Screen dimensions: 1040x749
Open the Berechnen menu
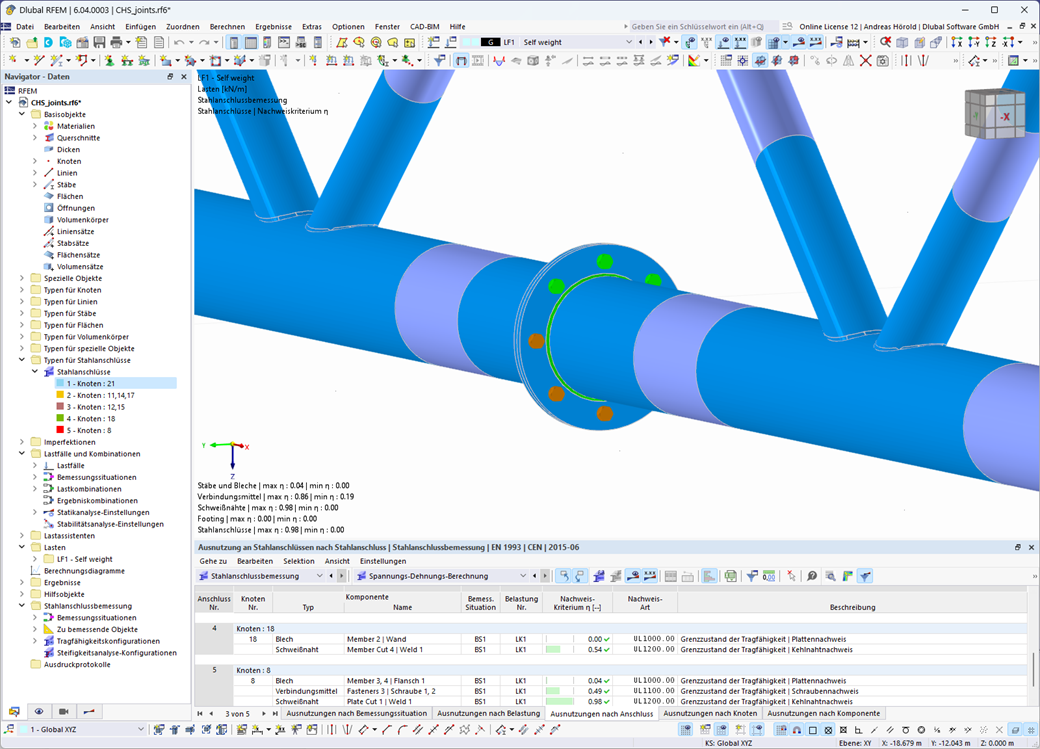point(227,27)
